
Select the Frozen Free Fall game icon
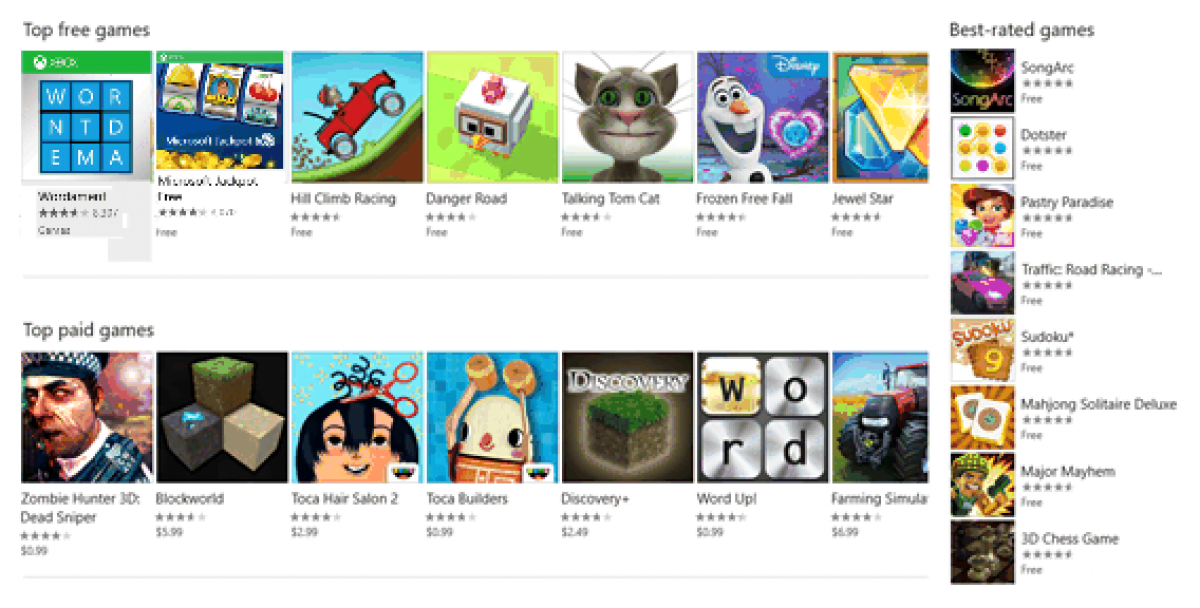pos(762,117)
